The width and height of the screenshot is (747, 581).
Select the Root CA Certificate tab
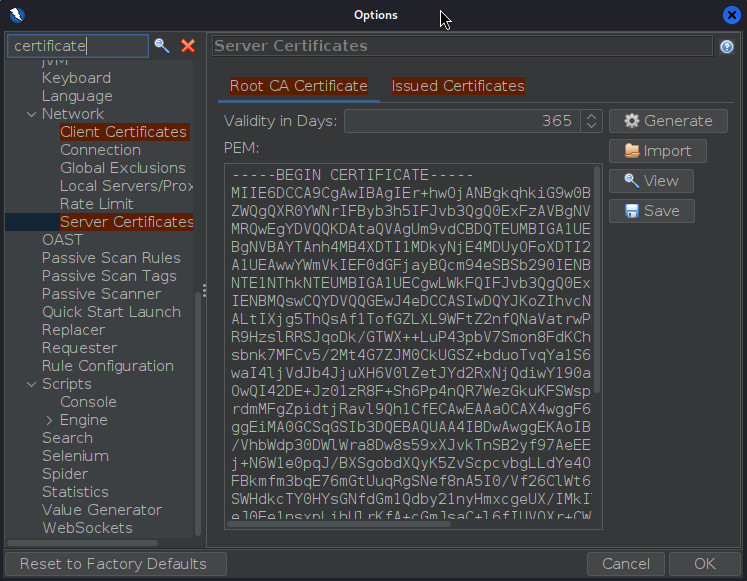click(299, 86)
